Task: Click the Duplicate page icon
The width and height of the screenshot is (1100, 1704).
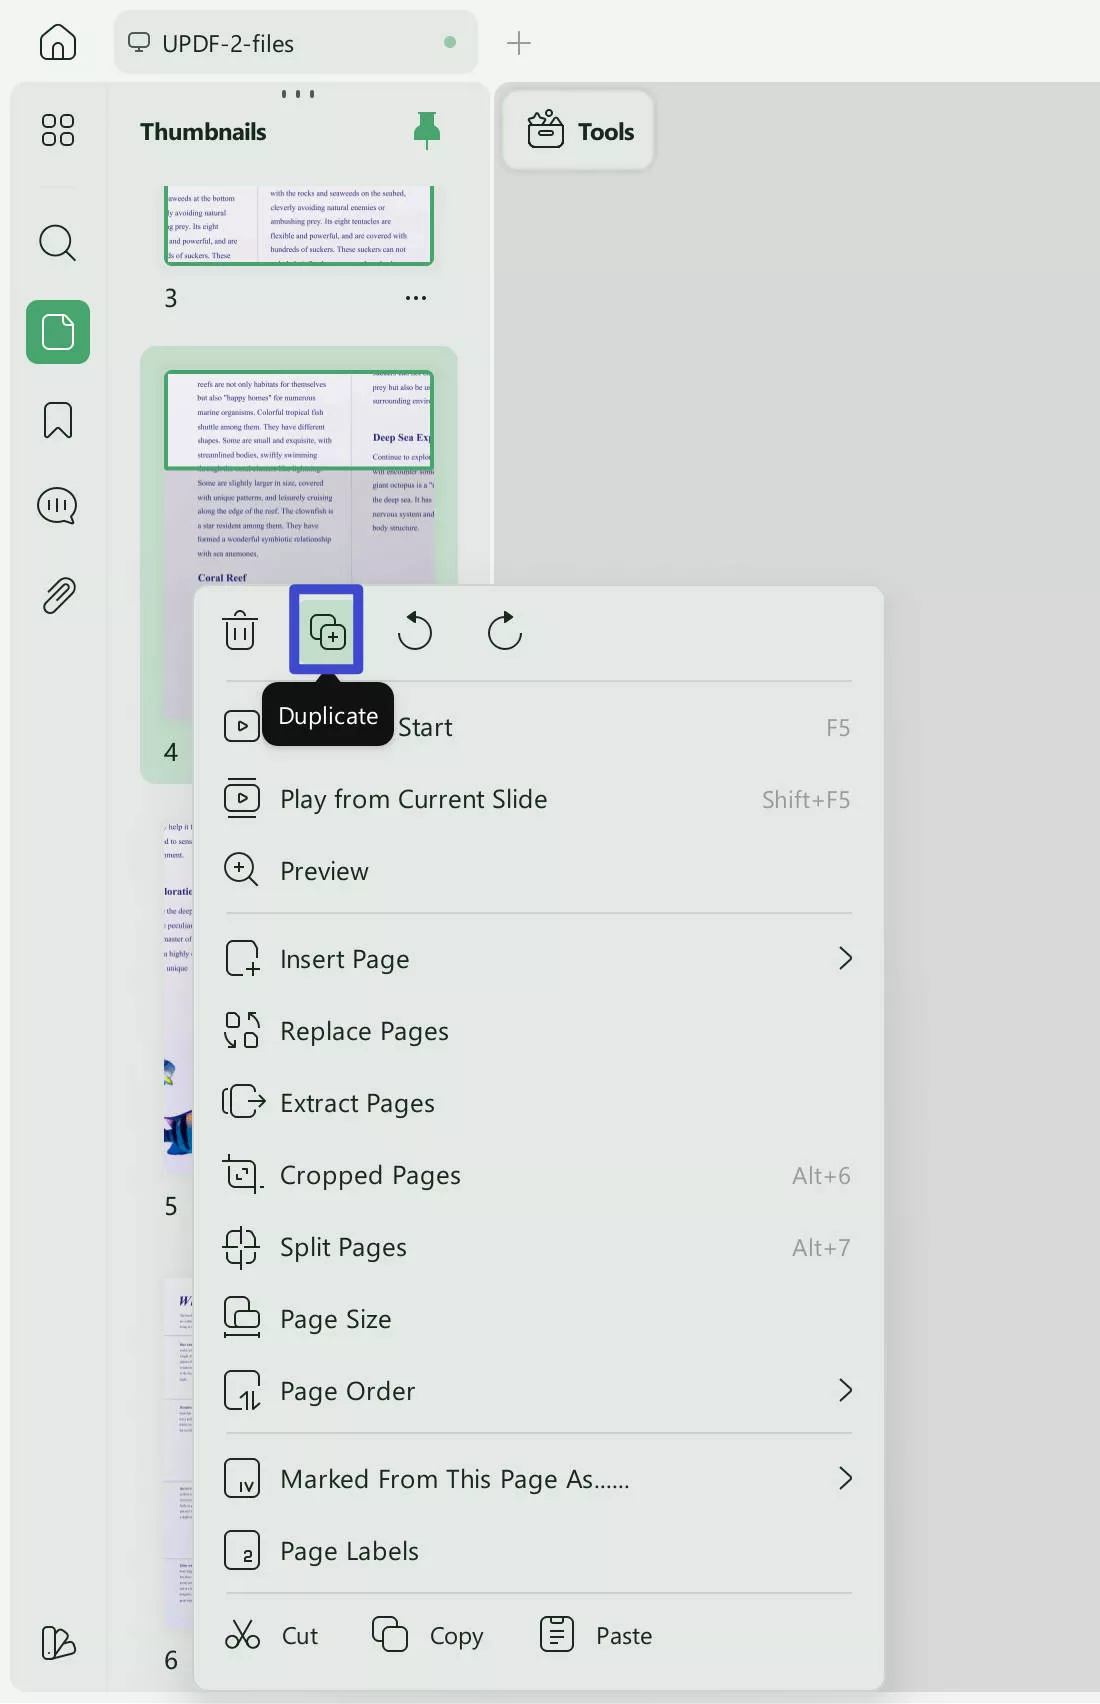Action: [327, 631]
